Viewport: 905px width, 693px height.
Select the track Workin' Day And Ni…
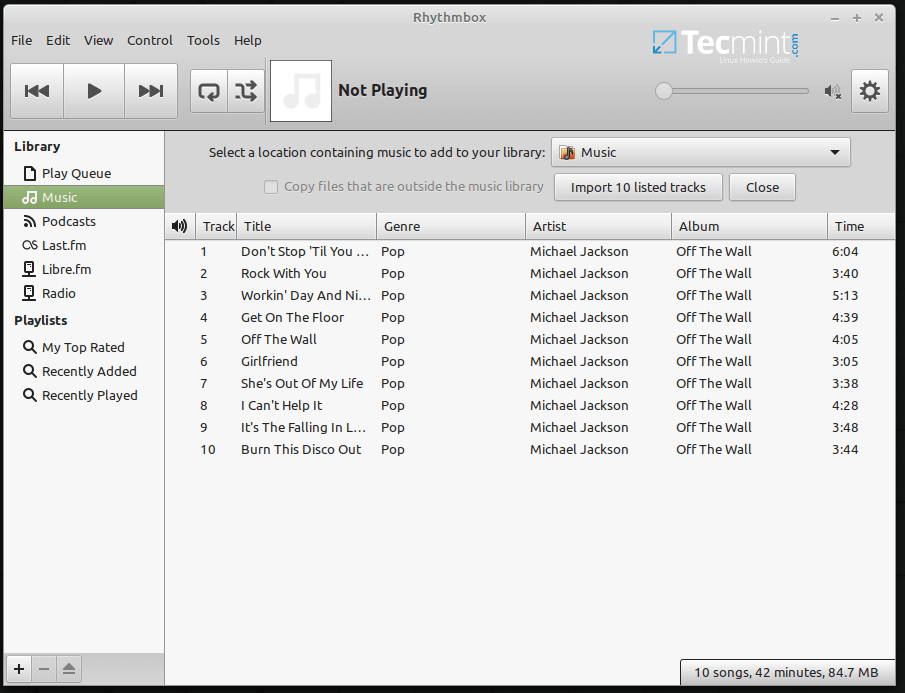pyautogui.click(x=530, y=295)
